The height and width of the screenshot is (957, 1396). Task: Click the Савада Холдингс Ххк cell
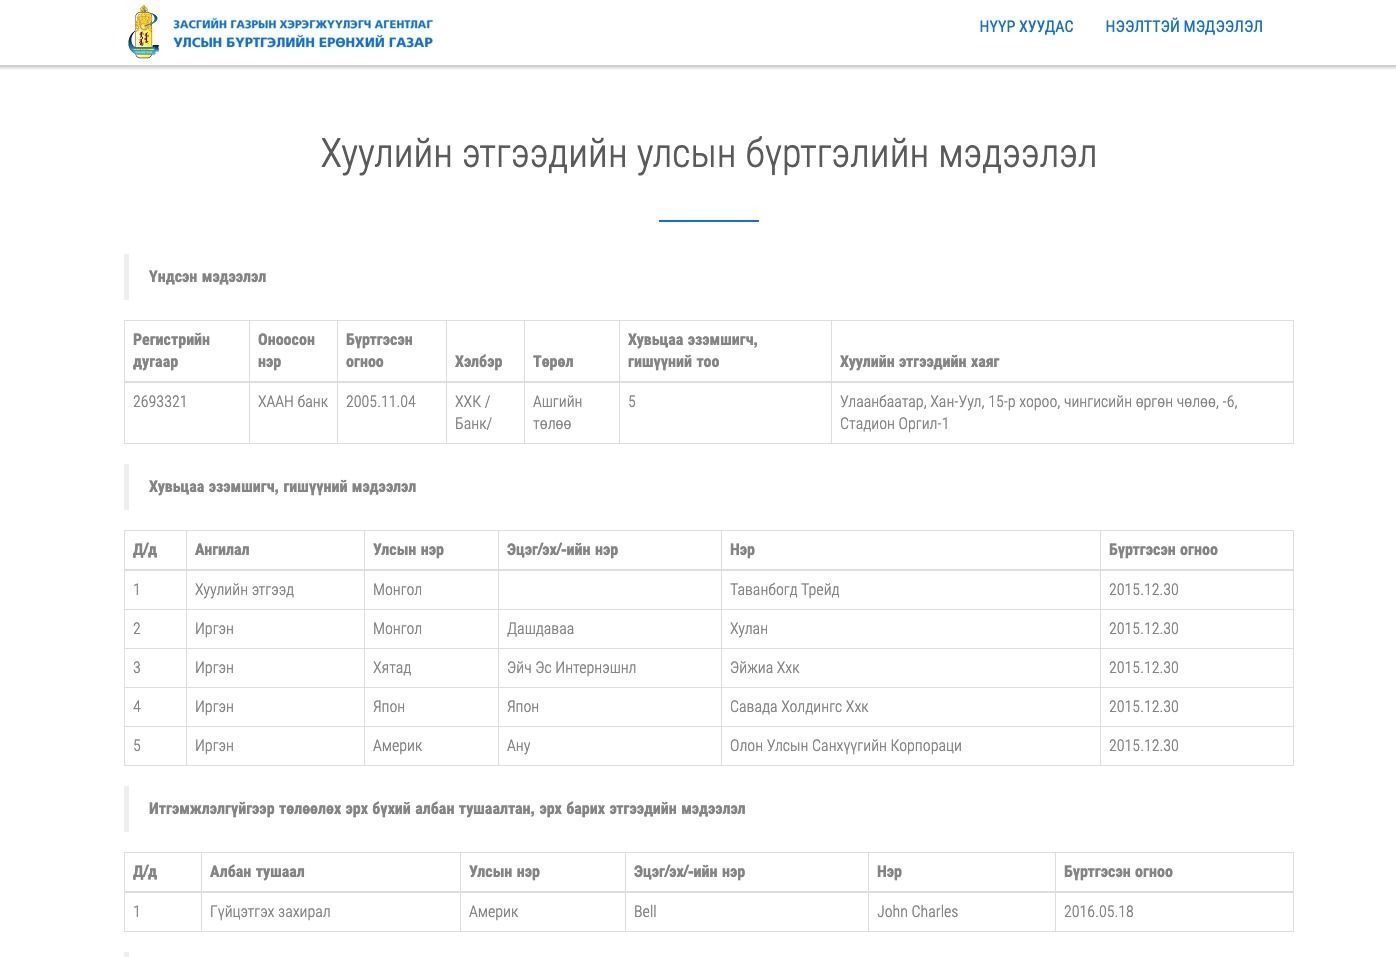click(798, 707)
